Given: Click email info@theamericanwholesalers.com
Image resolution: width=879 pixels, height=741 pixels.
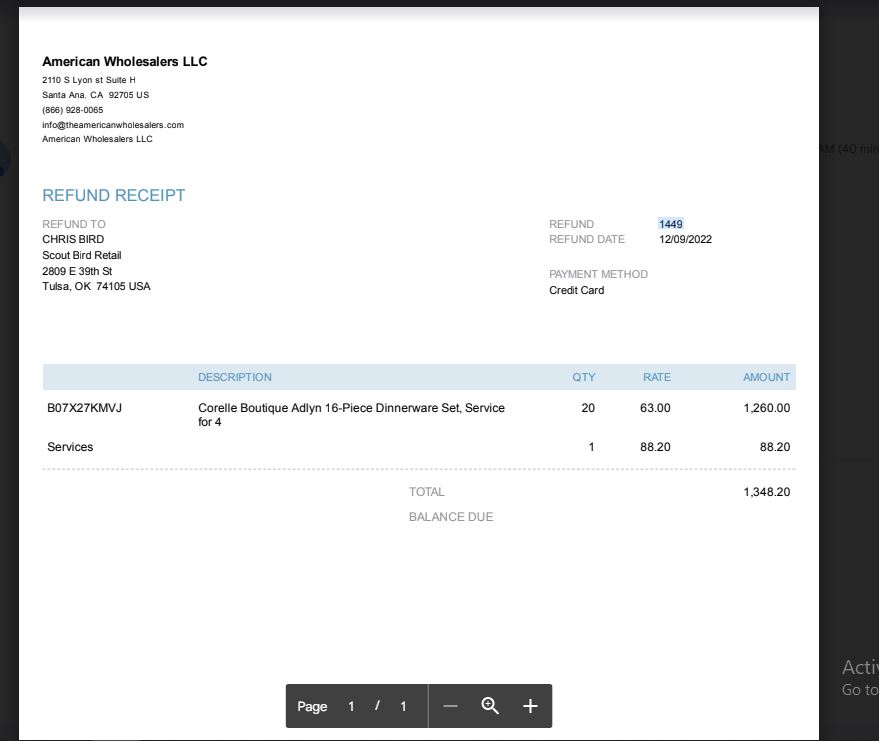Looking at the screenshot, I should click(x=113, y=125).
